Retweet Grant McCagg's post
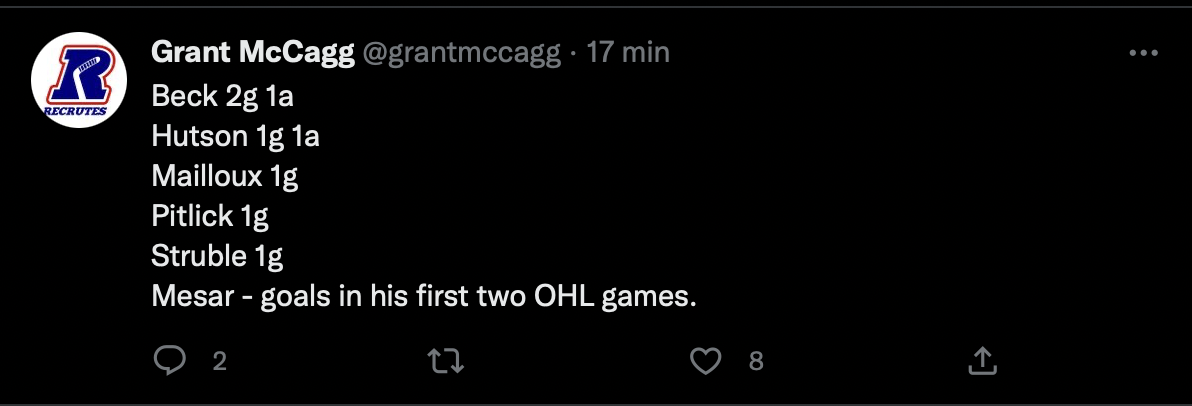The width and height of the screenshot is (1192, 406). click(446, 360)
